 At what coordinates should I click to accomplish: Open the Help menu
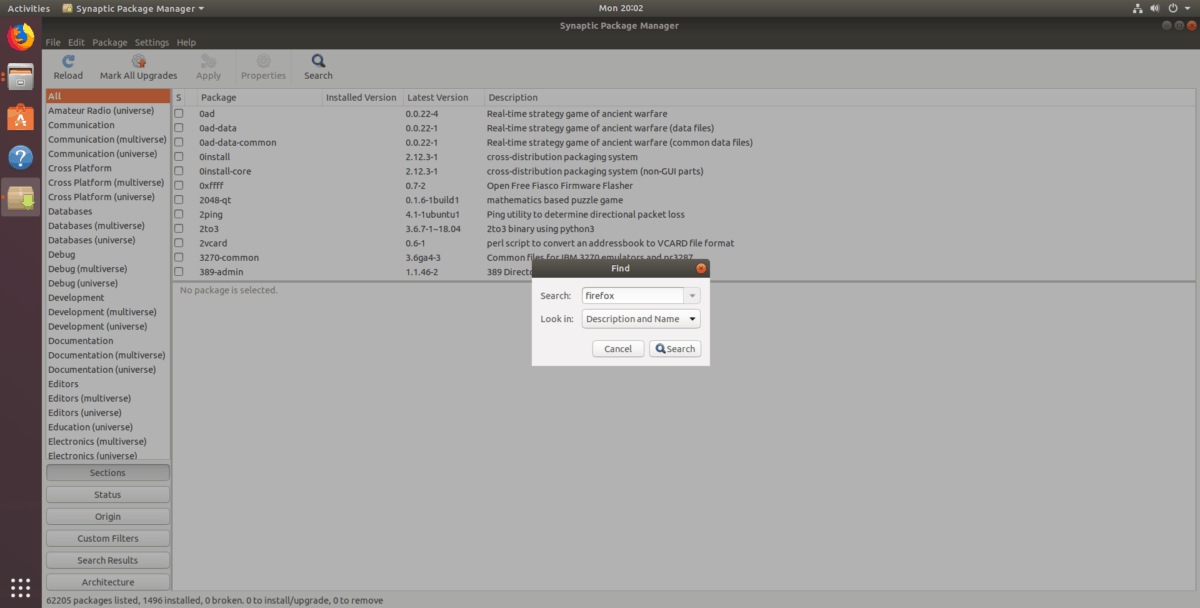pyautogui.click(x=186, y=43)
